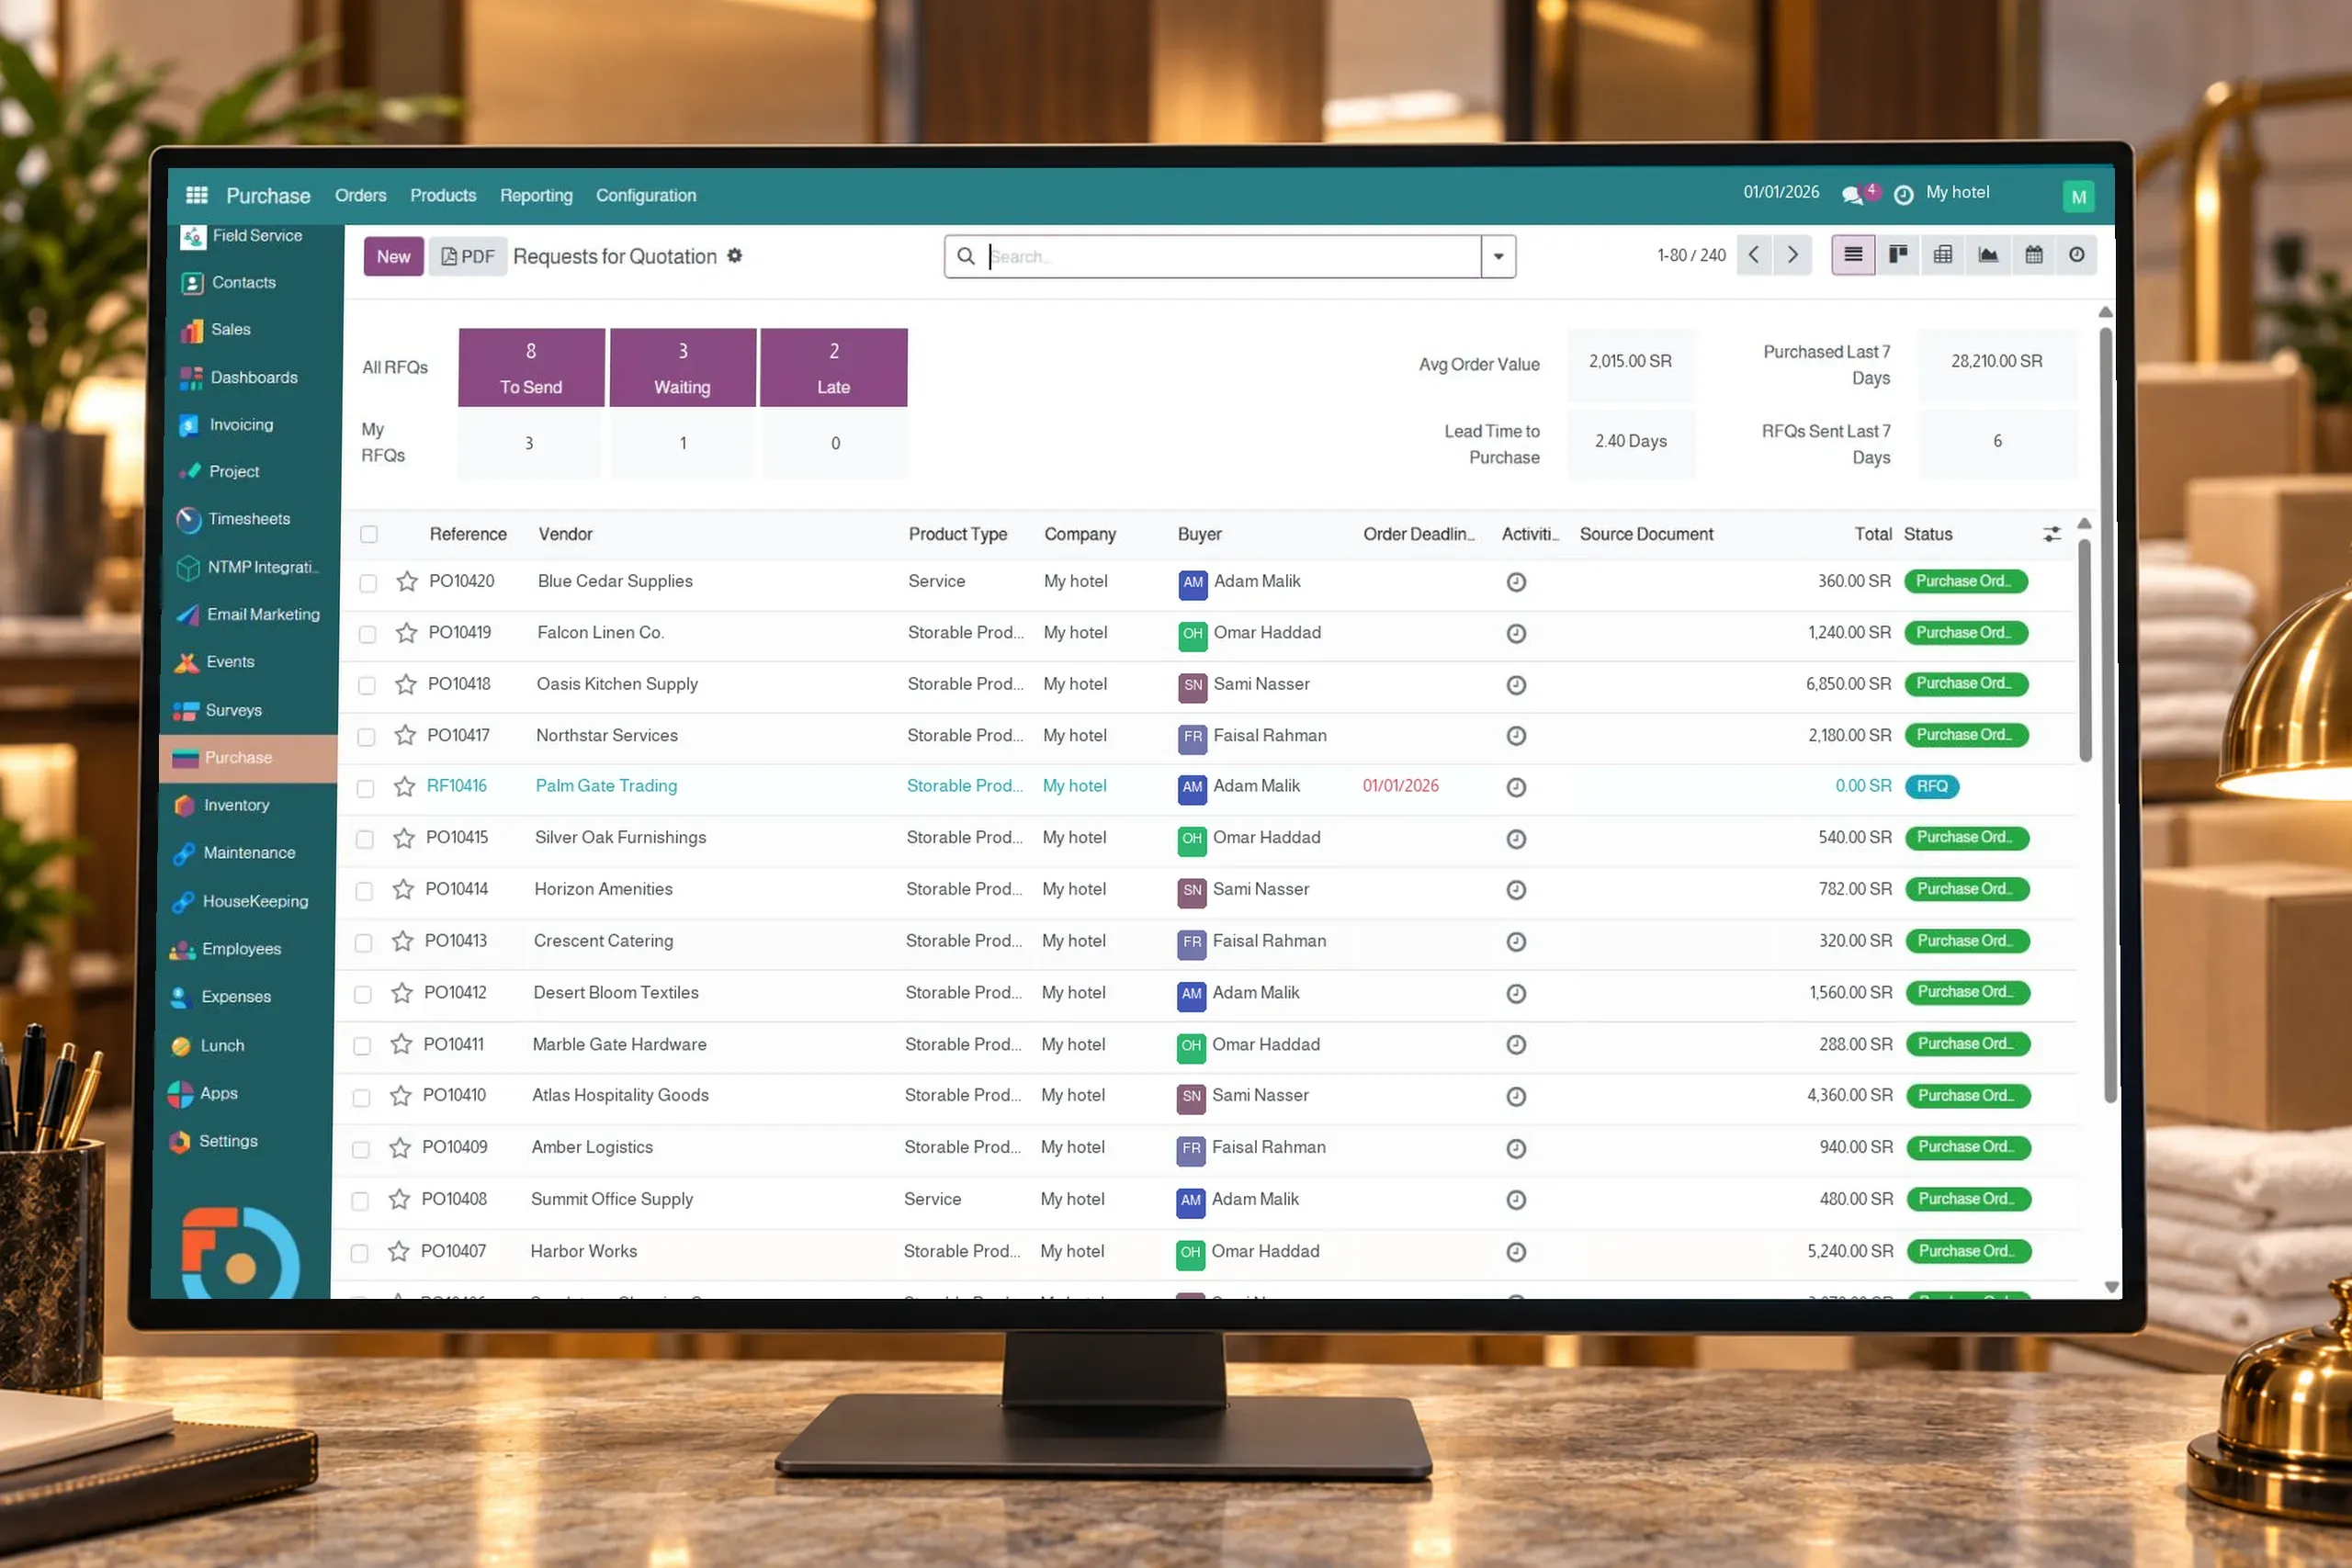Open optional columns settings toggle
Screen dimensions: 2352x1568
(x=2052, y=534)
